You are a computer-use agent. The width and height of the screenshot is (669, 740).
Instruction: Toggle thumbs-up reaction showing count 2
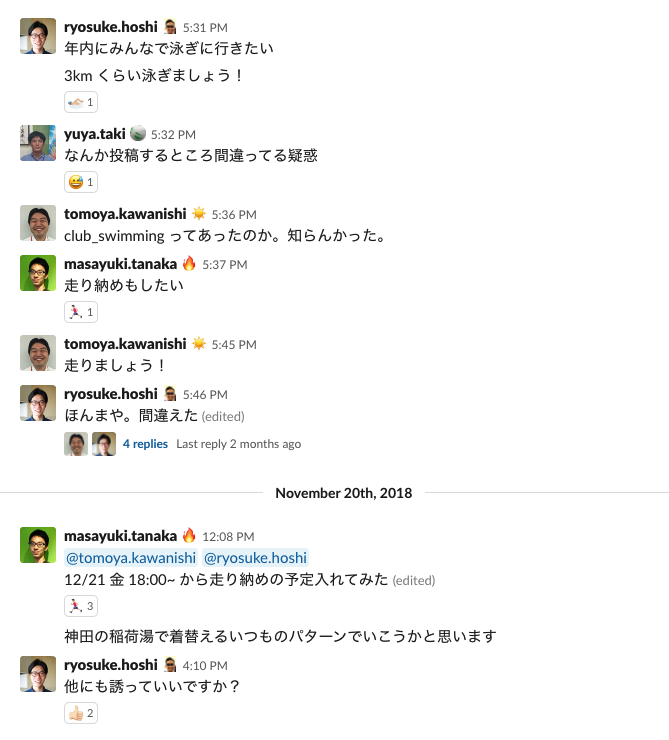(x=80, y=713)
